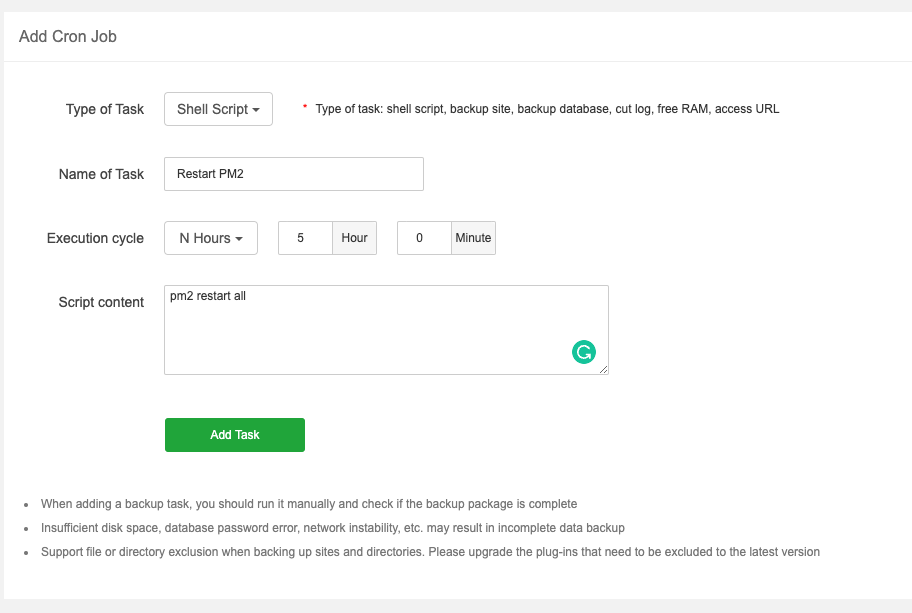Click the Add Cron Job panel title

pos(68,37)
